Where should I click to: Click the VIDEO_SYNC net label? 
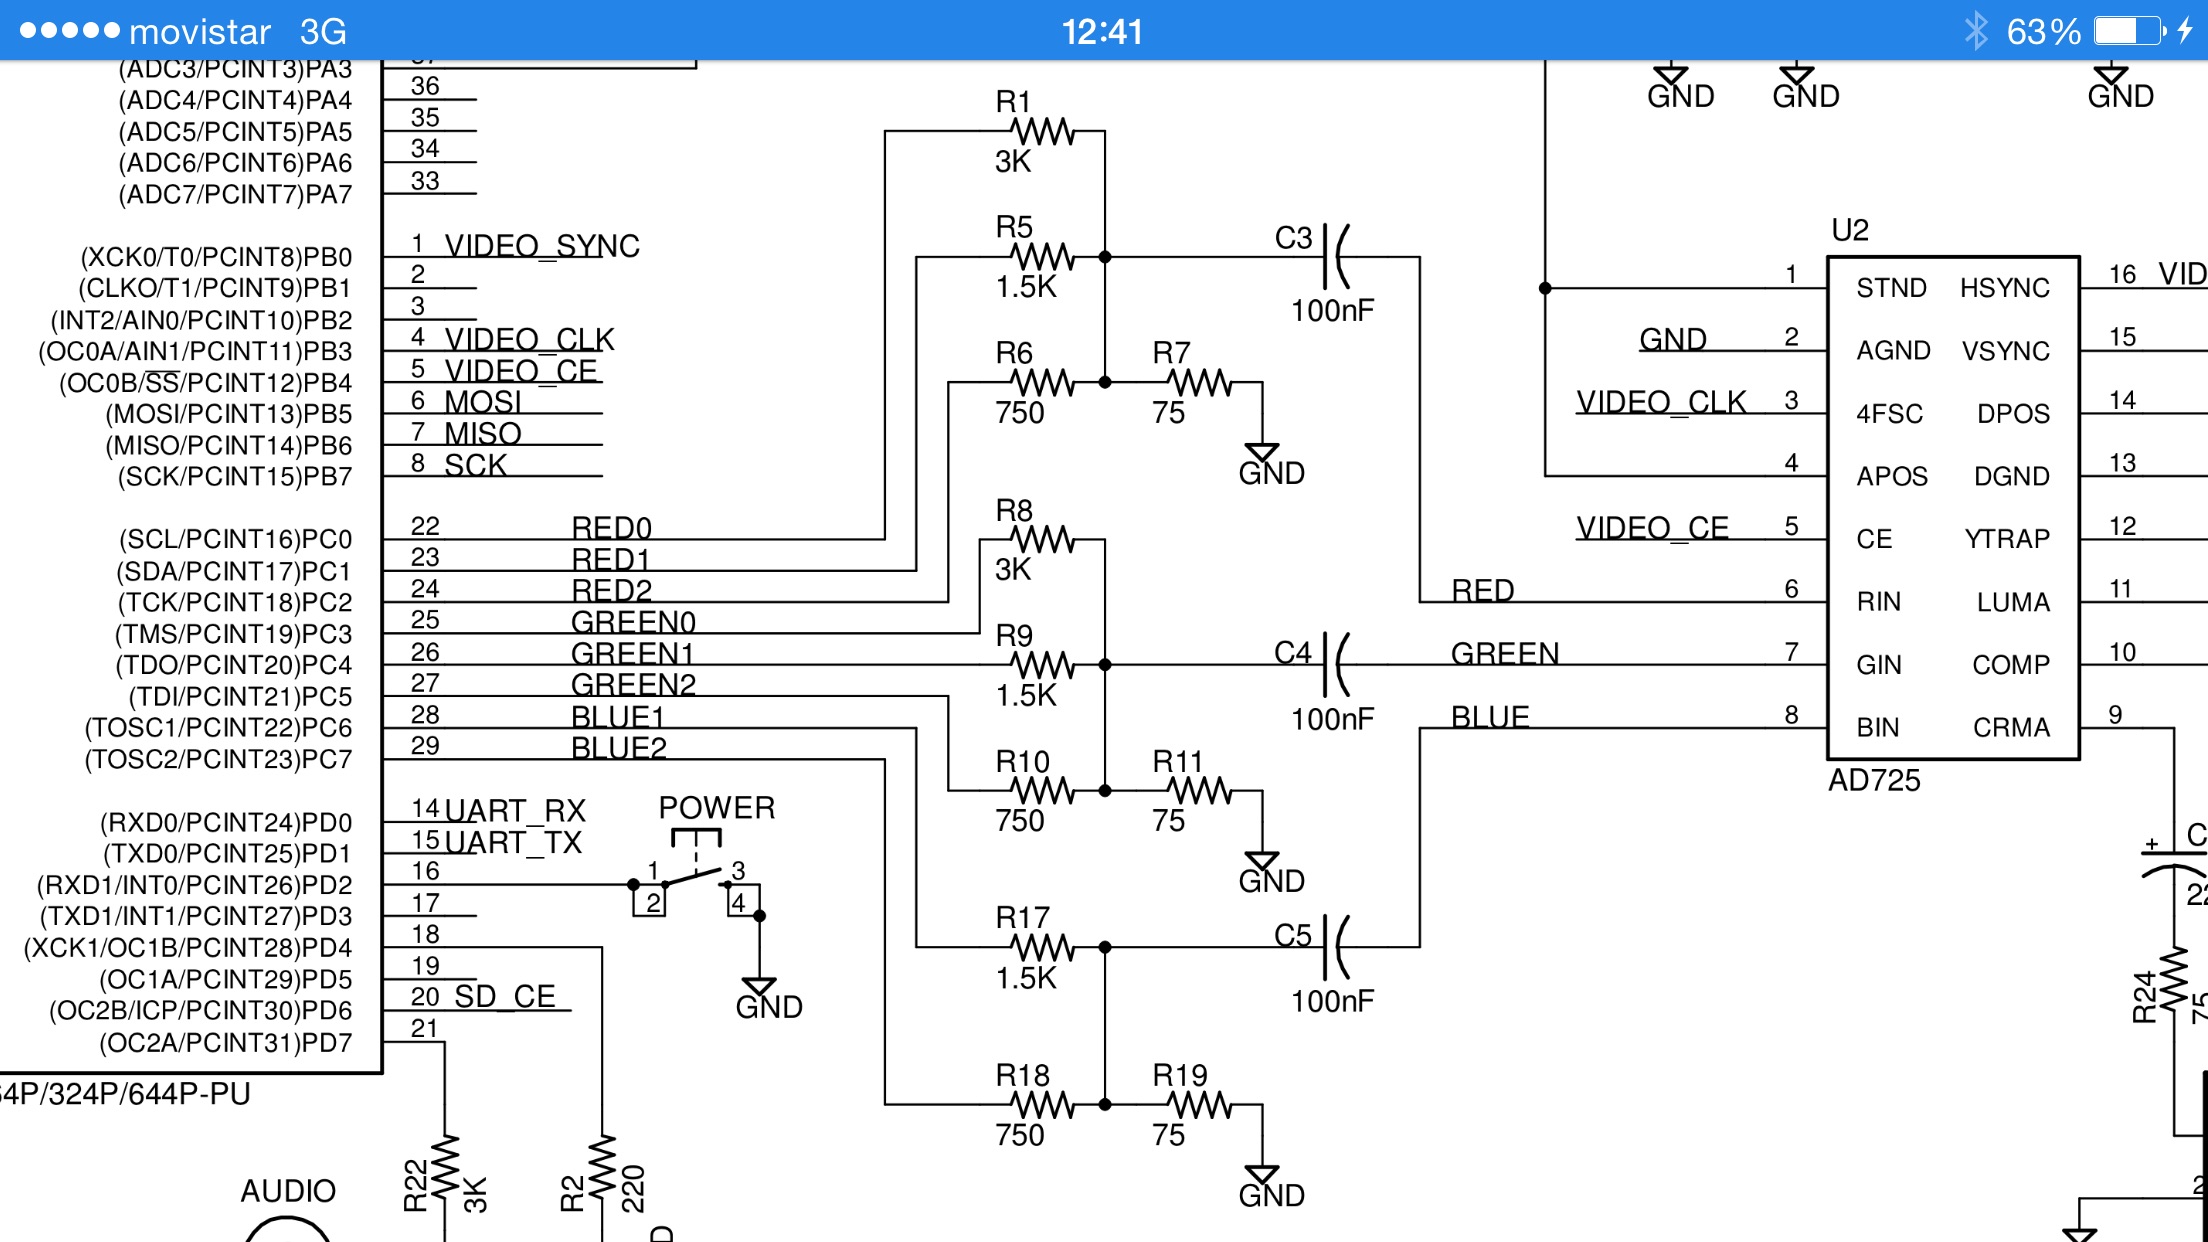pos(541,246)
